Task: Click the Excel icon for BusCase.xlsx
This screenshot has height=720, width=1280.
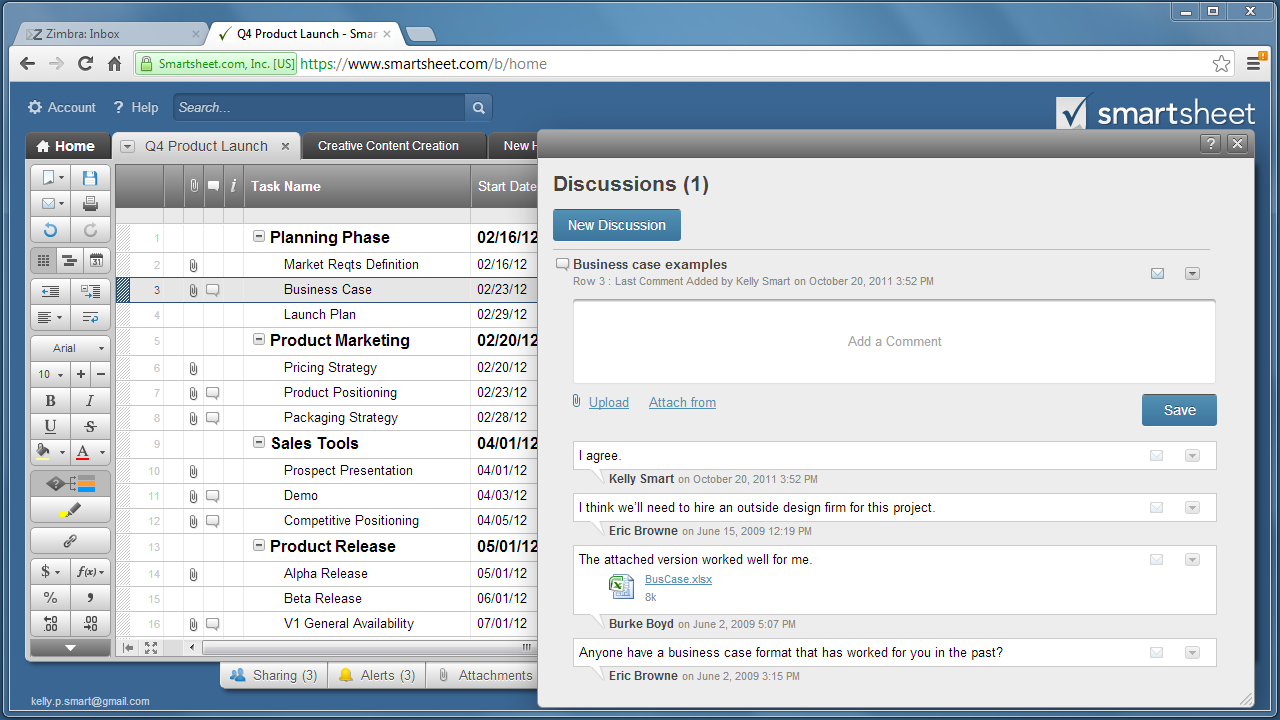Action: (622, 587)
